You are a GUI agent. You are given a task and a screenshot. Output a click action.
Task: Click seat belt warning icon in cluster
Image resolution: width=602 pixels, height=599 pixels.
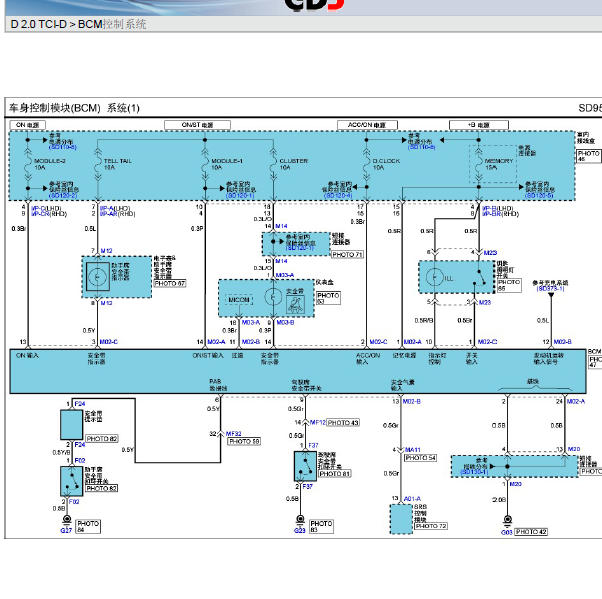tap(295, 304)
